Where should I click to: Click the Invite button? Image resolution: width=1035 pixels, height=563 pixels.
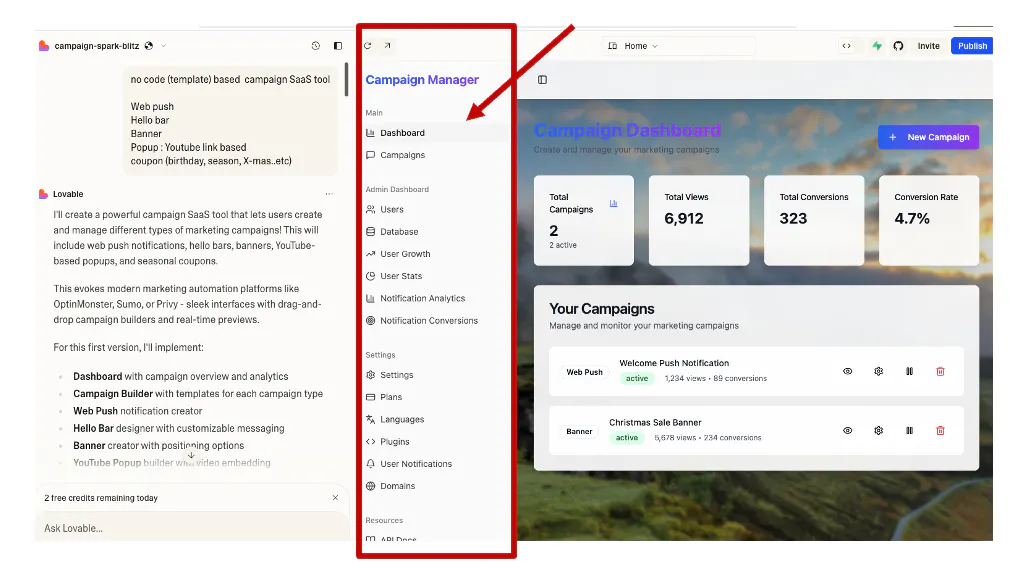click(x=928, y=46)
